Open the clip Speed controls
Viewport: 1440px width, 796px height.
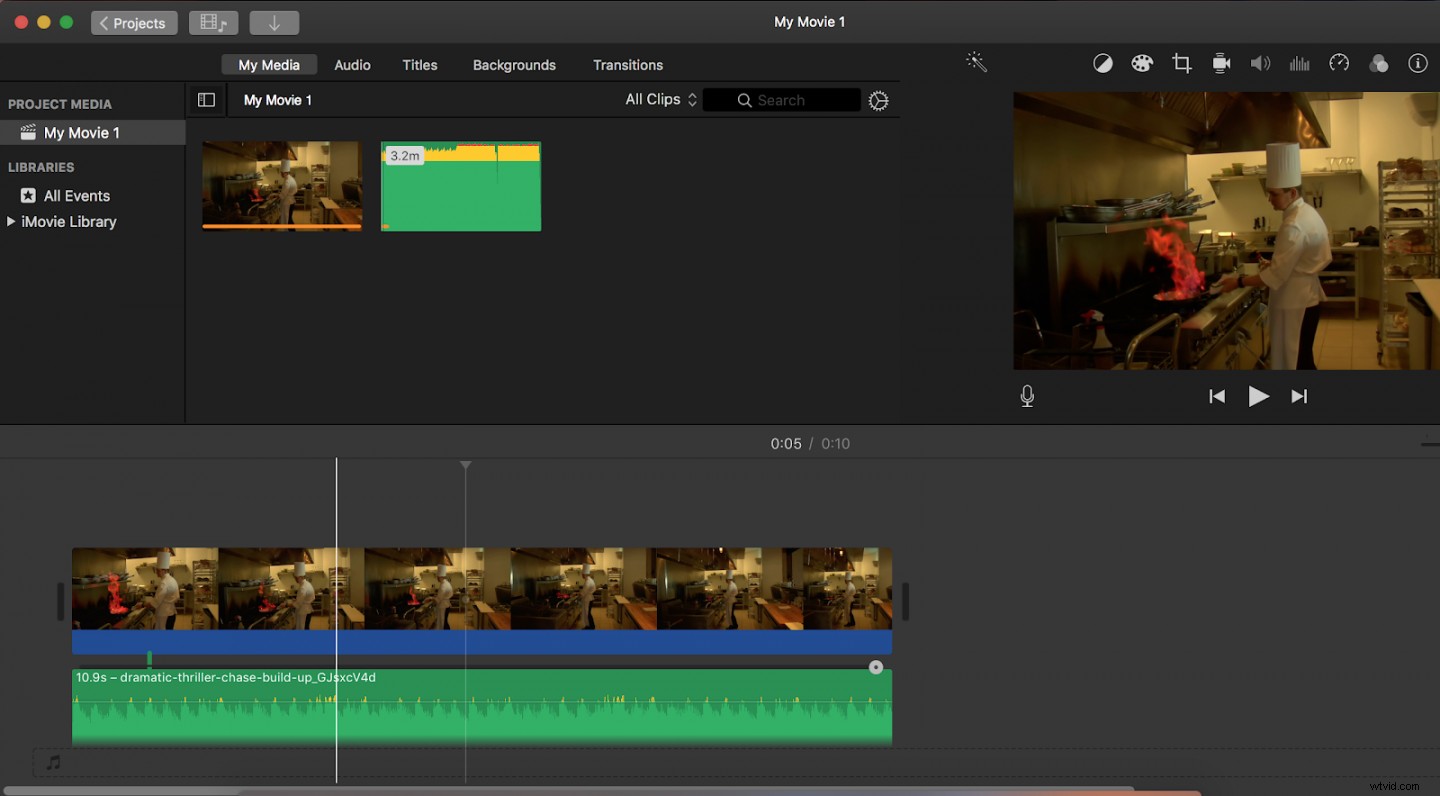pos(1339,62)
